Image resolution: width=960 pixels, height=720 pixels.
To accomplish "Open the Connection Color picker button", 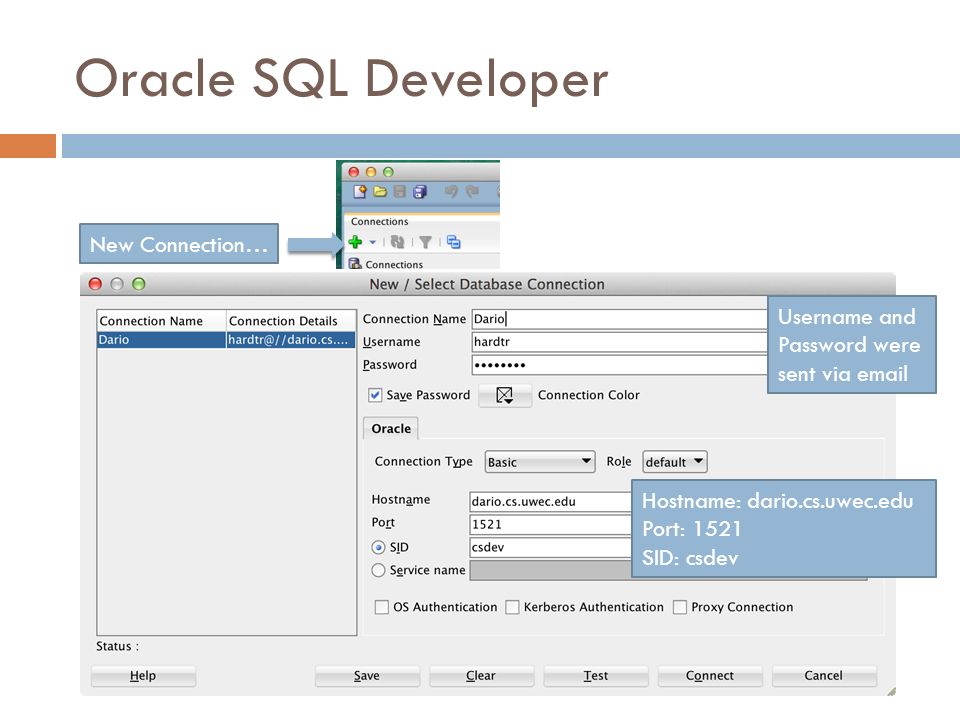I will [x=504, y=395].
